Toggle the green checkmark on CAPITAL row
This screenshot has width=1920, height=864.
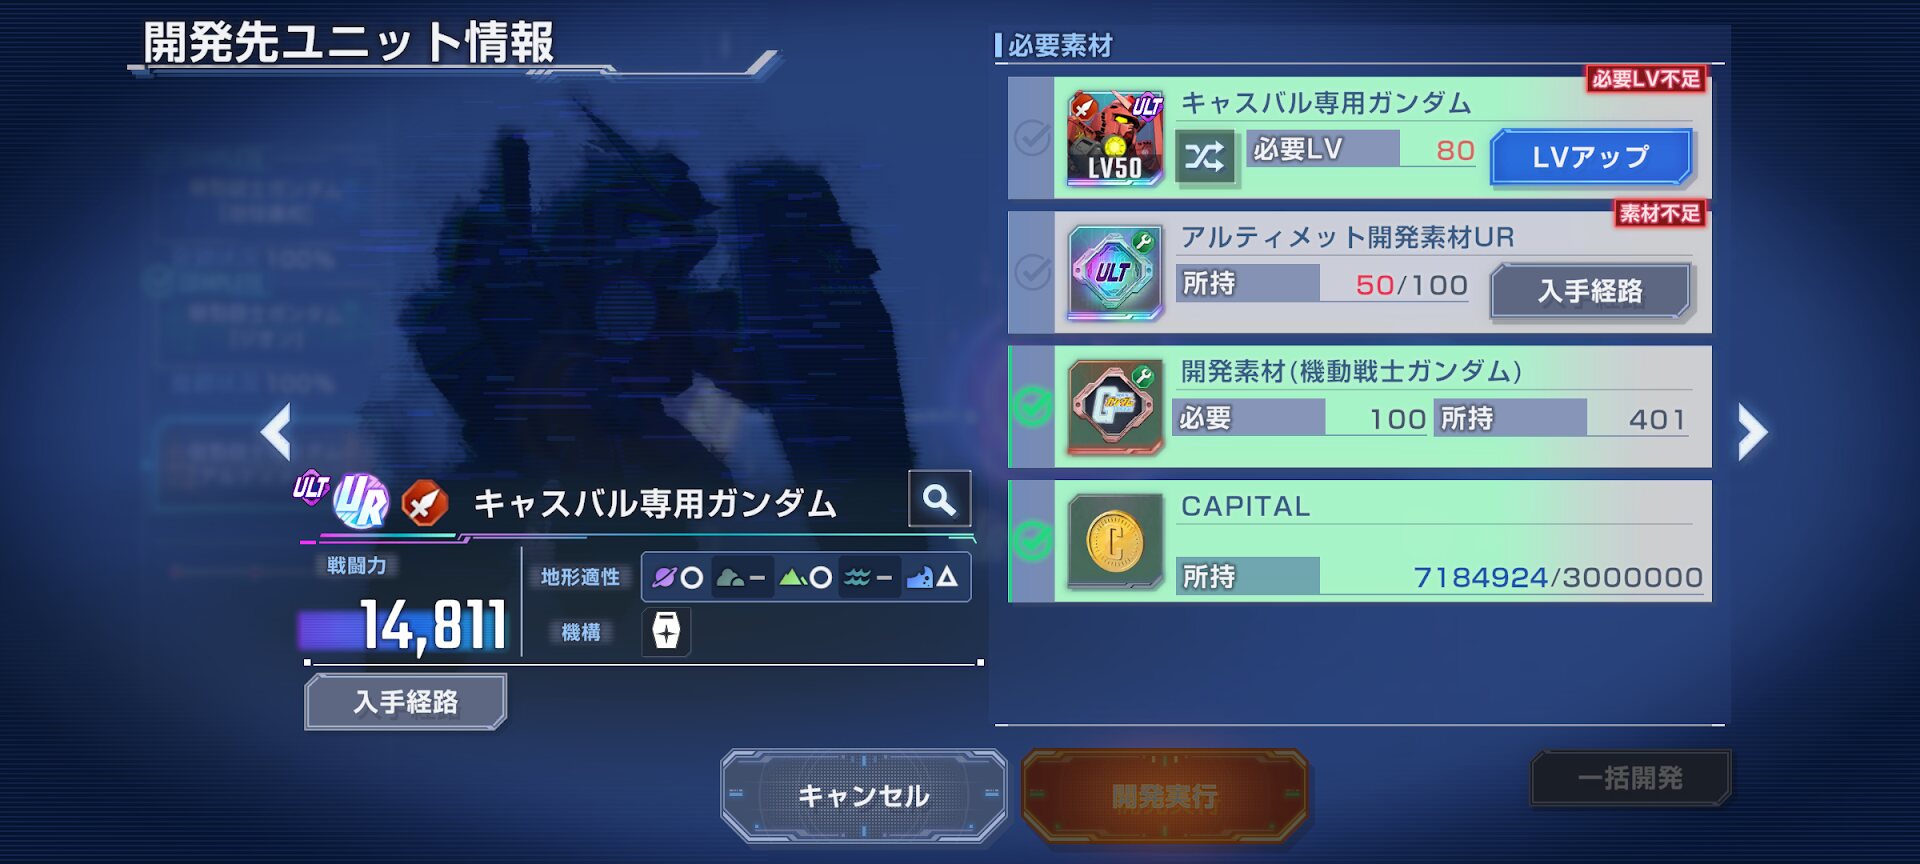1032,541
